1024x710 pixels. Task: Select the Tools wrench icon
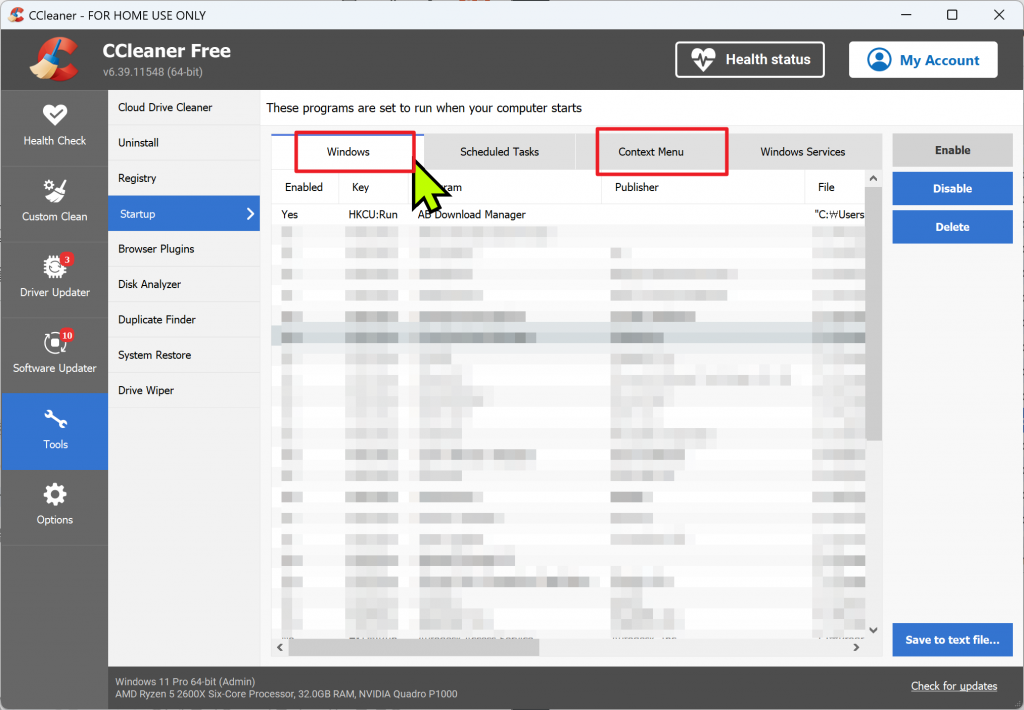54,419
